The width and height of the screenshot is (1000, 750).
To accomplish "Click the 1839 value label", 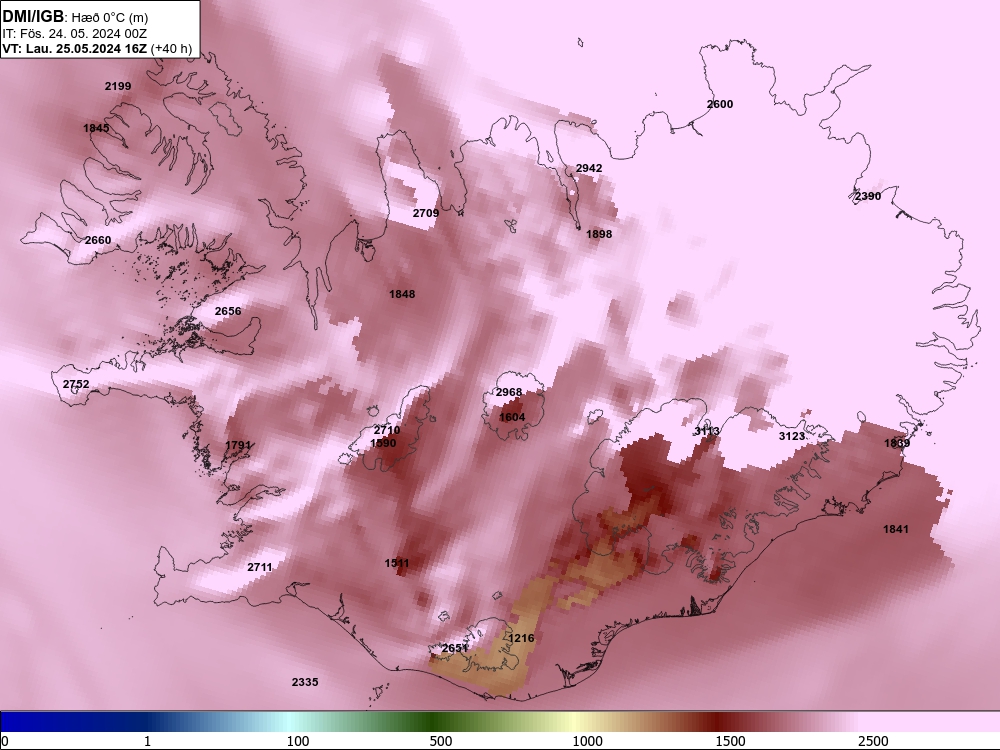I will point(897,443).
